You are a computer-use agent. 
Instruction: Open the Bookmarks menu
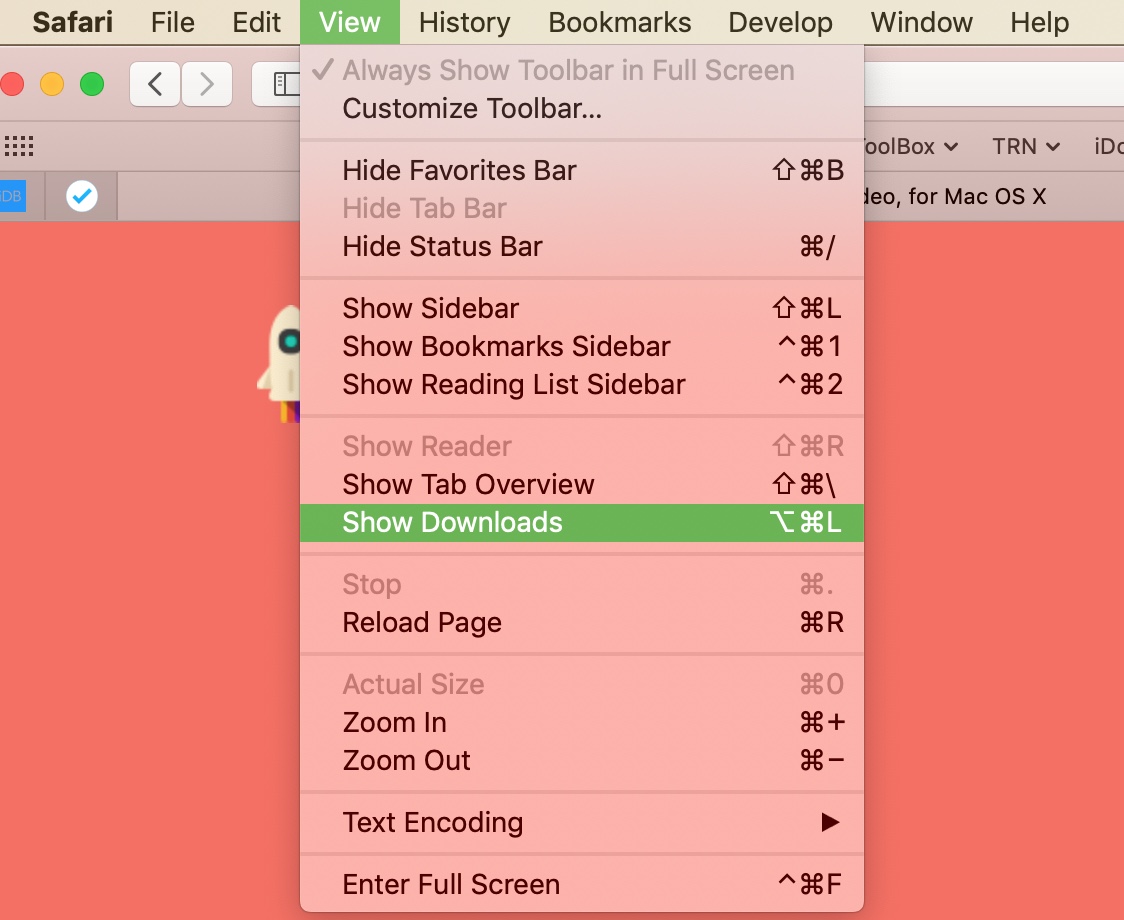coord(619,22)
